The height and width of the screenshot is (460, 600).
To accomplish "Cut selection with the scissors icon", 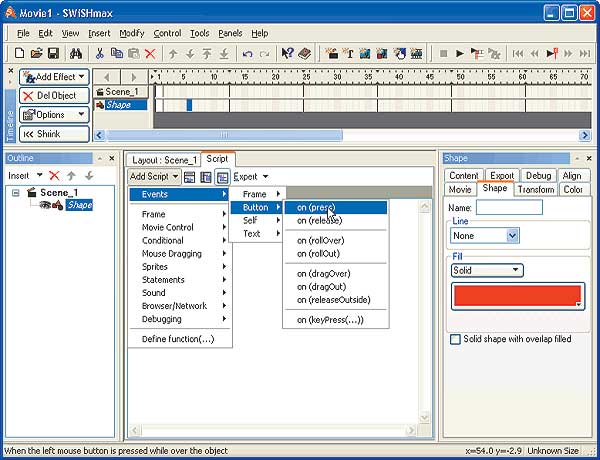I will click(99, 53).
